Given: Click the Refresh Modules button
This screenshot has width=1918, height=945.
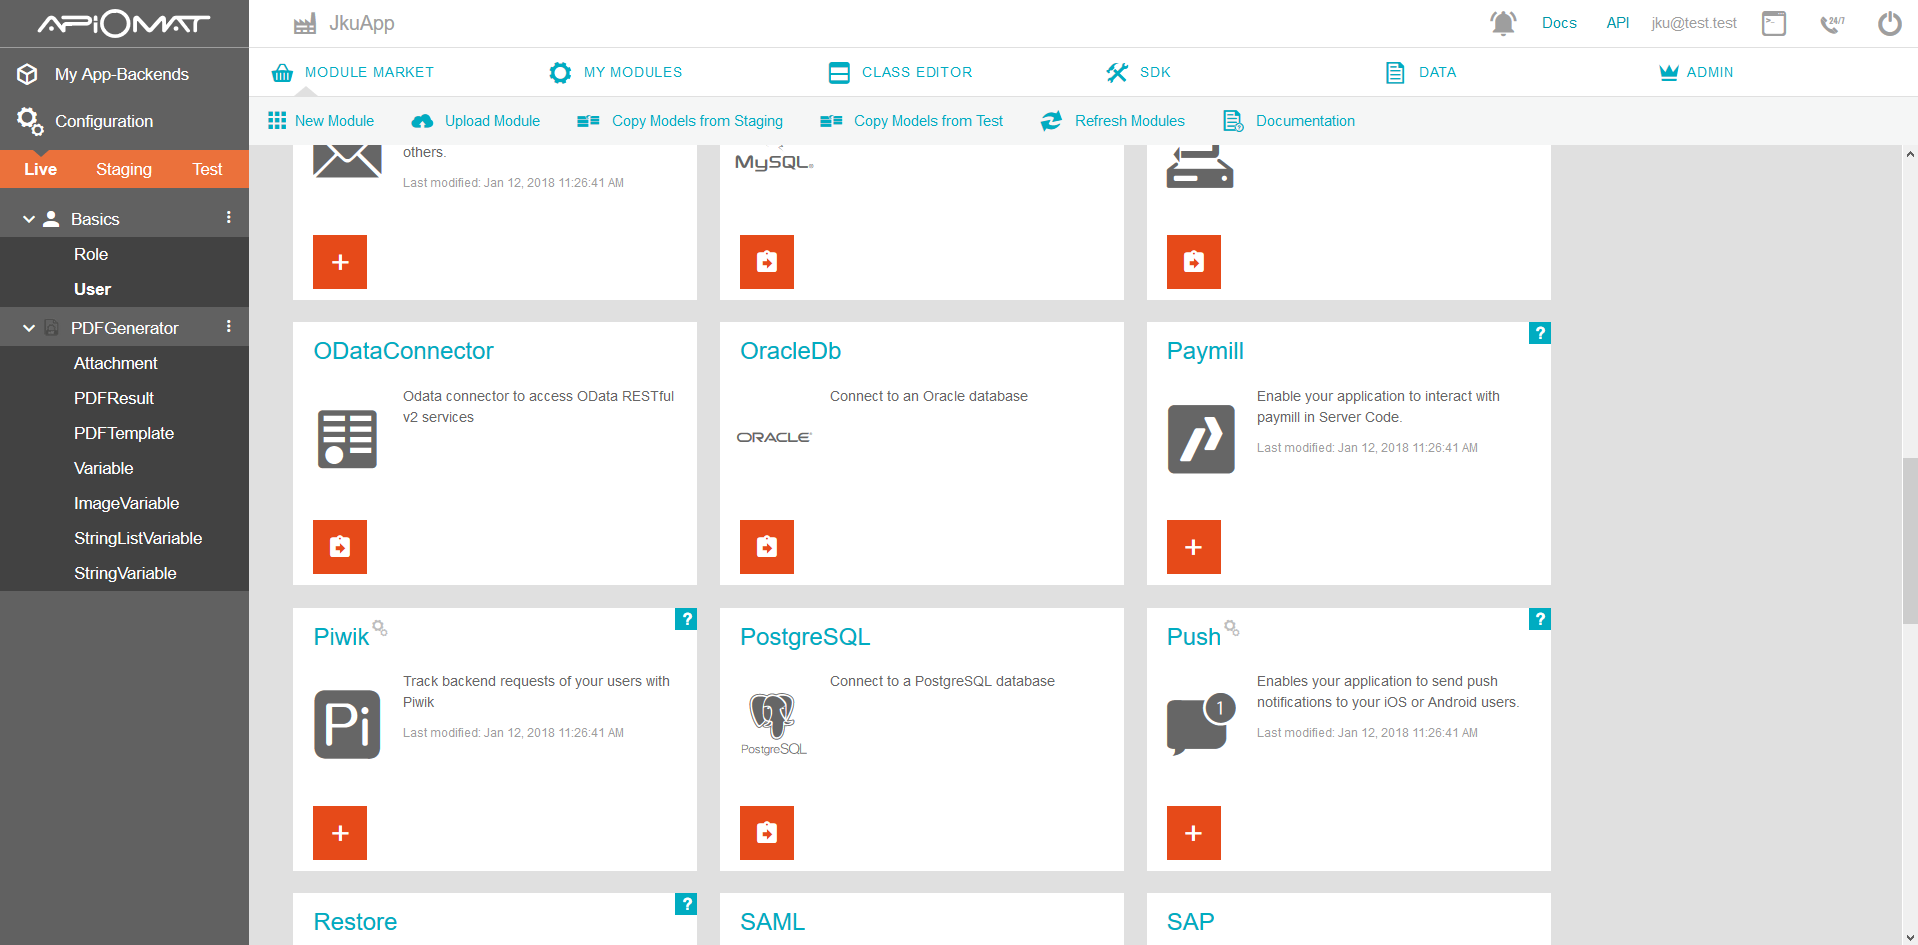Looking at the screenshot, I should [x=1113, y=121].
